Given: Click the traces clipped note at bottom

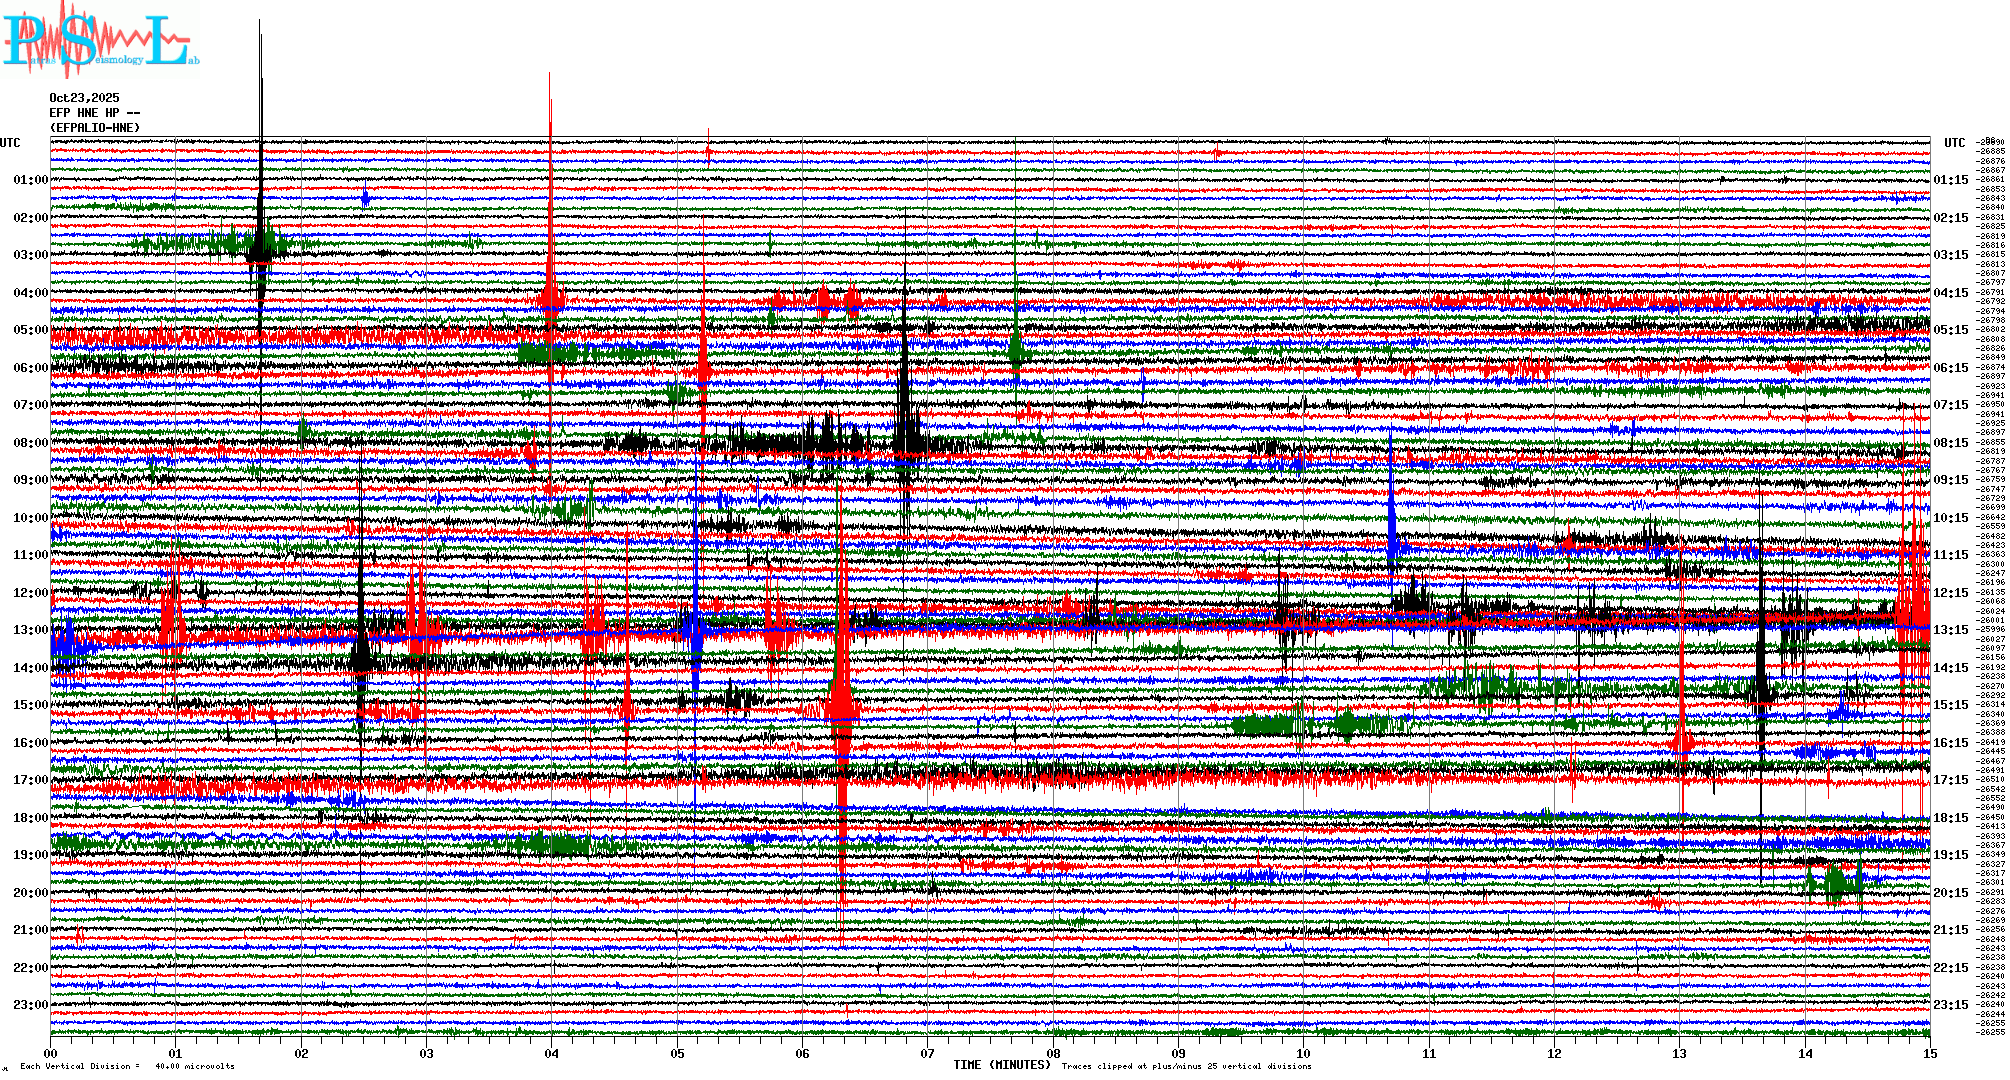Looking at the screenshot, I should coord(1186,1066).
